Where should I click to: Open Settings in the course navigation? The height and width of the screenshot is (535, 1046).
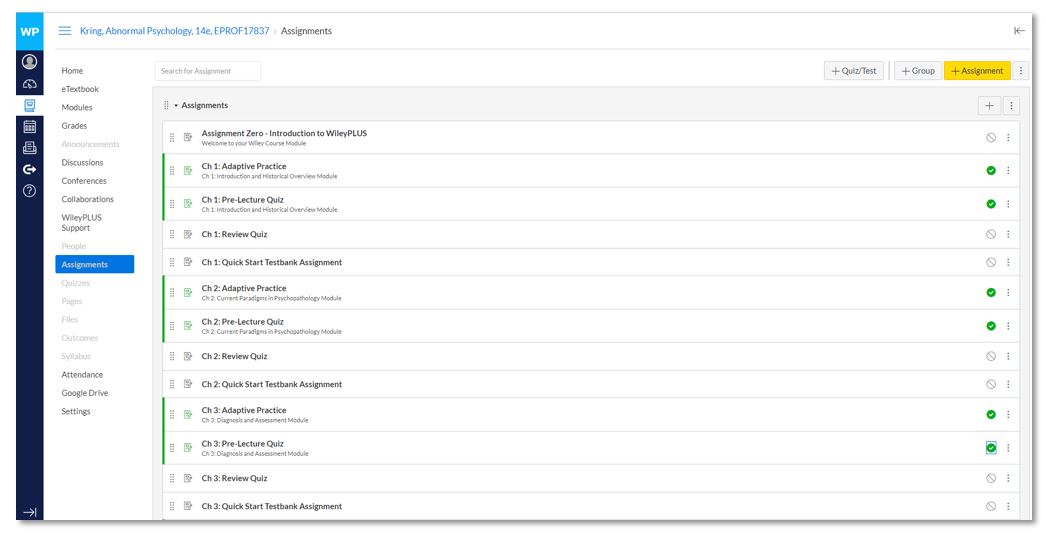[76, 412]
